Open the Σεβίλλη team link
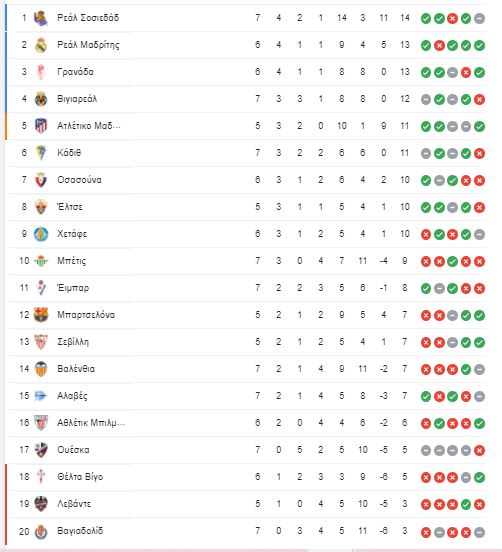 [x=73, y=342]
